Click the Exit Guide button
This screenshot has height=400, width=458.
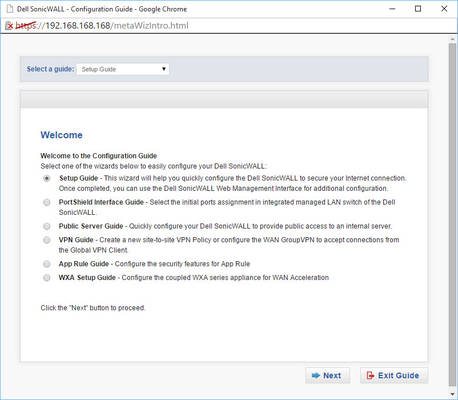tap(394, 376)
